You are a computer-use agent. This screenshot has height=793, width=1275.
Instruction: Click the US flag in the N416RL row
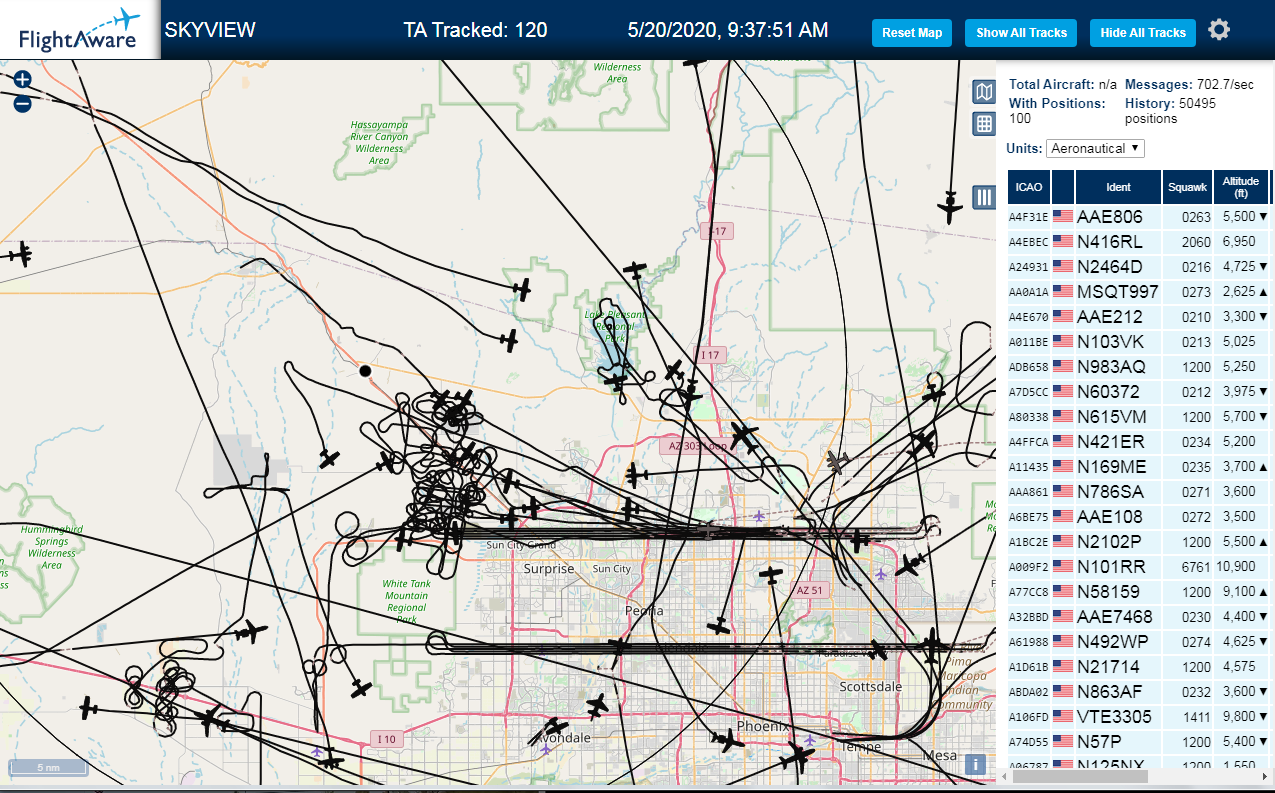click(x=1063, y=242)
